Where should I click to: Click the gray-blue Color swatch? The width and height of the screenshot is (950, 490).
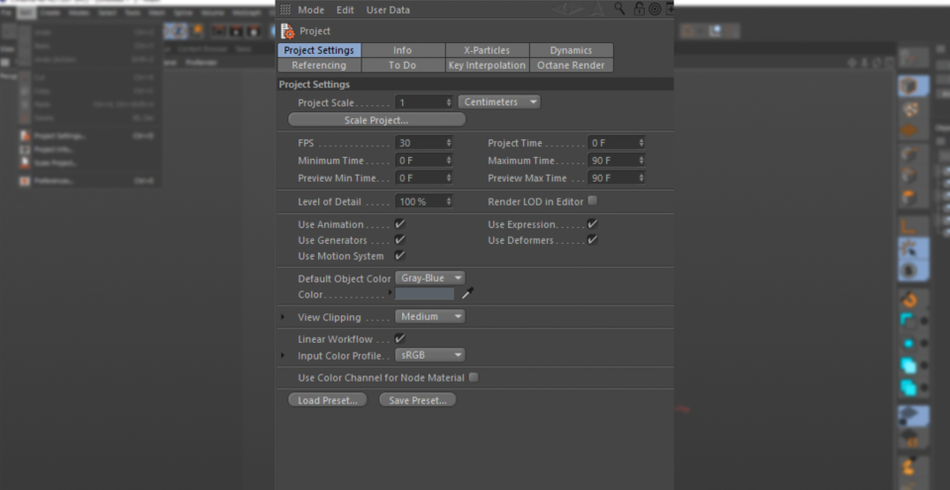[x=424, y=294]
